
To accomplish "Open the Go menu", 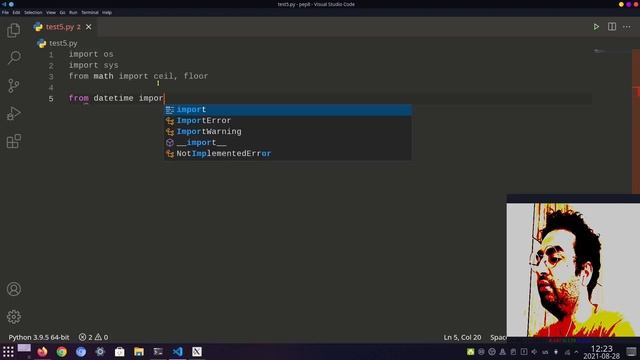I will (x=62, y=13).
